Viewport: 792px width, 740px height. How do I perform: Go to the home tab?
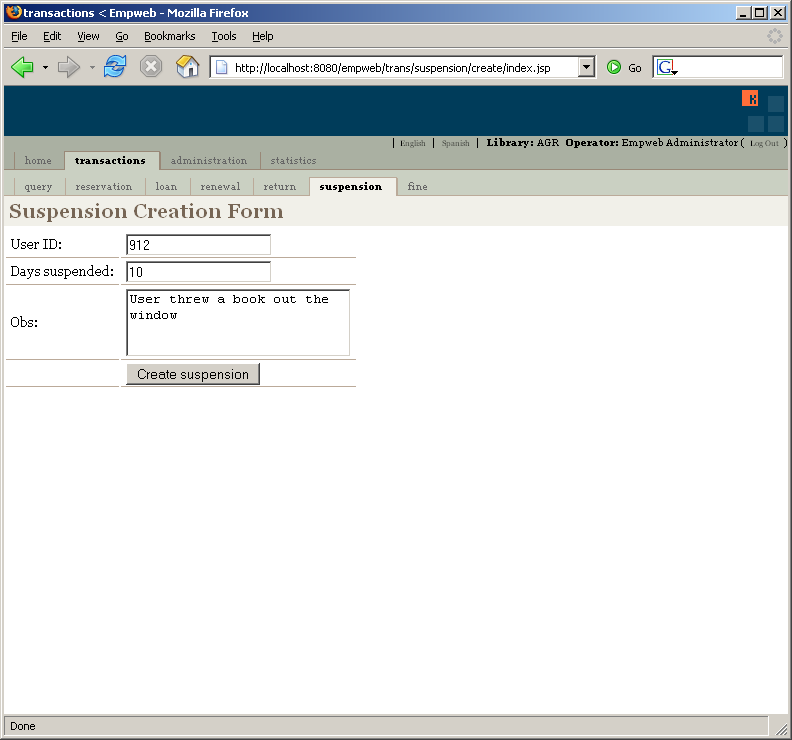(x=38, y=161)
